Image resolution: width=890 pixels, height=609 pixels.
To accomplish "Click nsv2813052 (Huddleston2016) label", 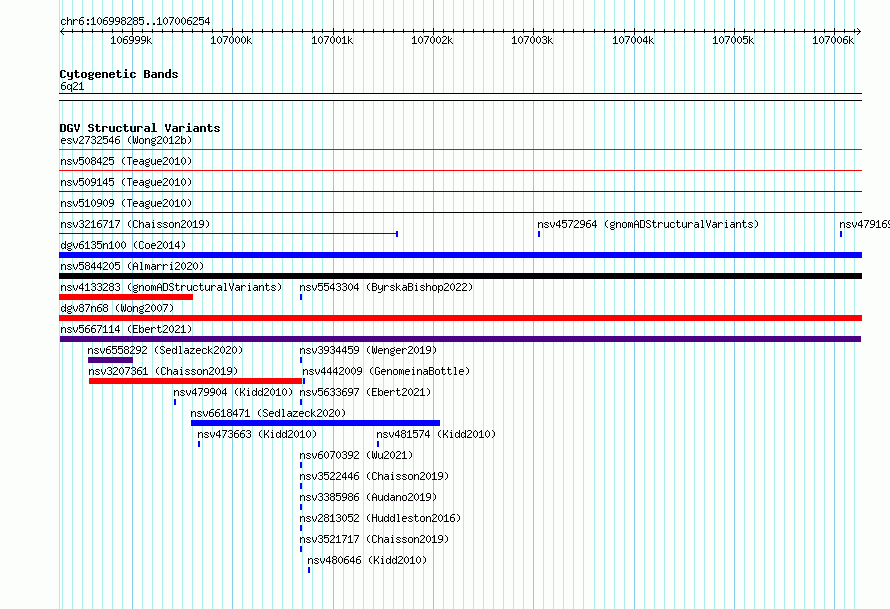I will [380, 518].
